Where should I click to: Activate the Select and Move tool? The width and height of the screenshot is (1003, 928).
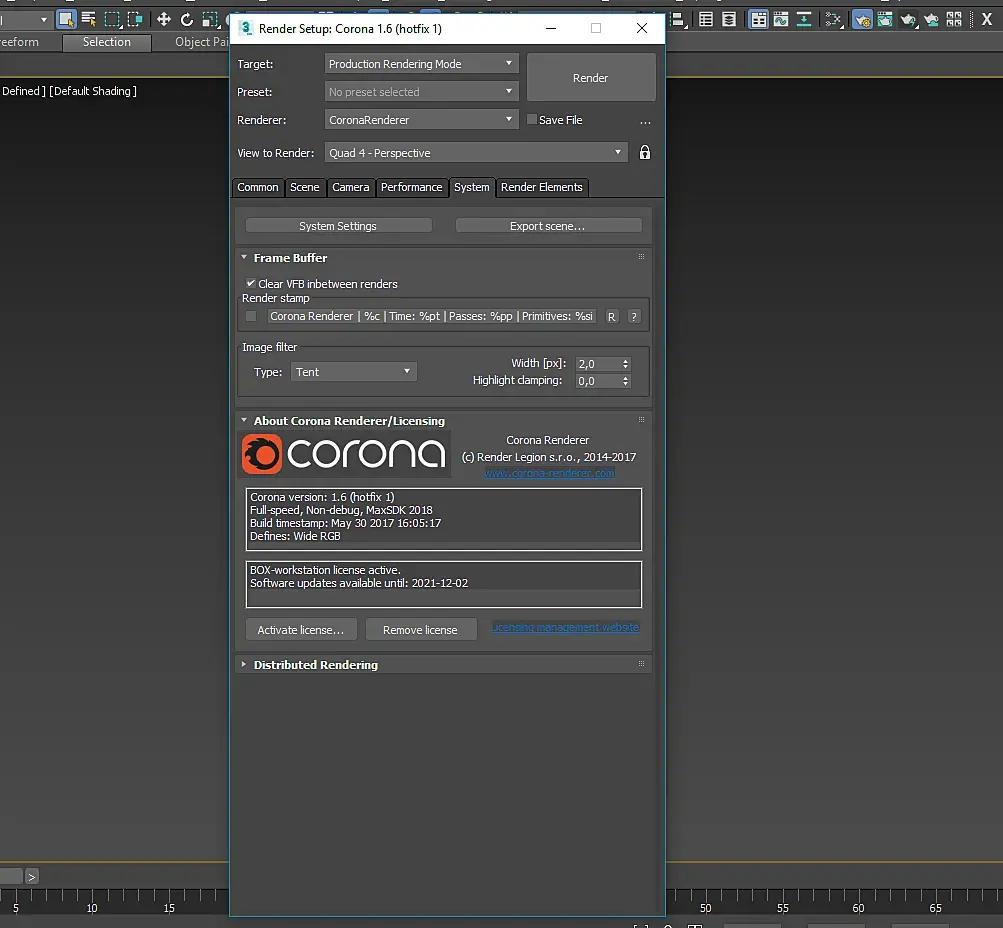[164, 19]
